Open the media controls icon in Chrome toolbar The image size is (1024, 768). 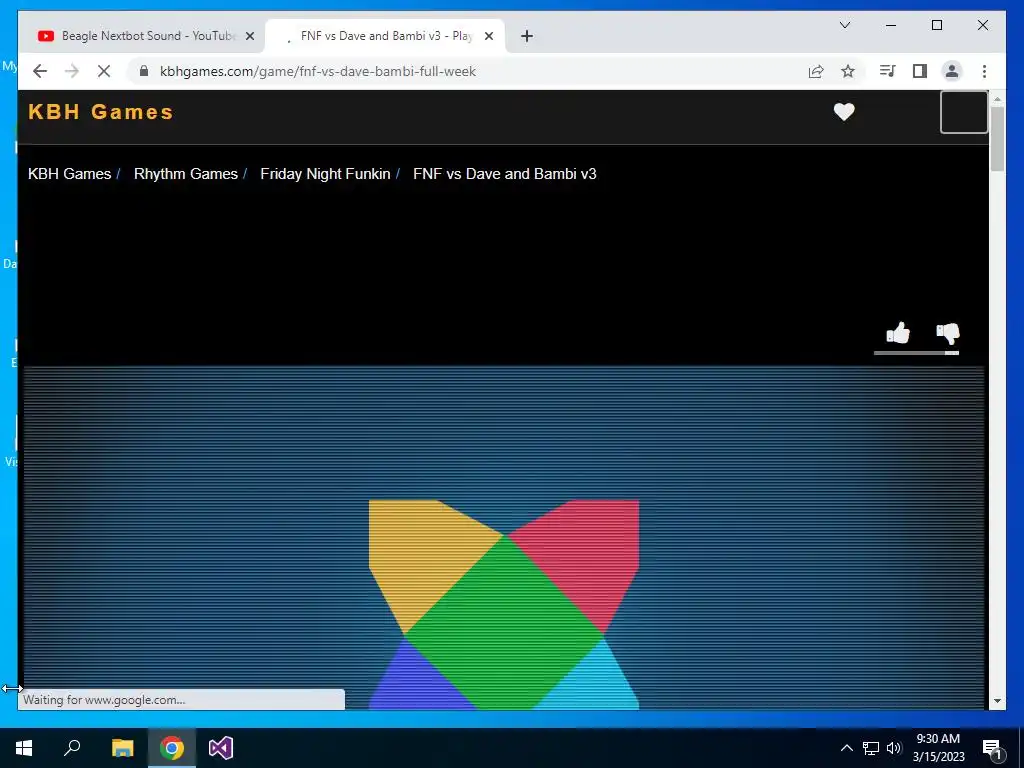tap(888, 71)
